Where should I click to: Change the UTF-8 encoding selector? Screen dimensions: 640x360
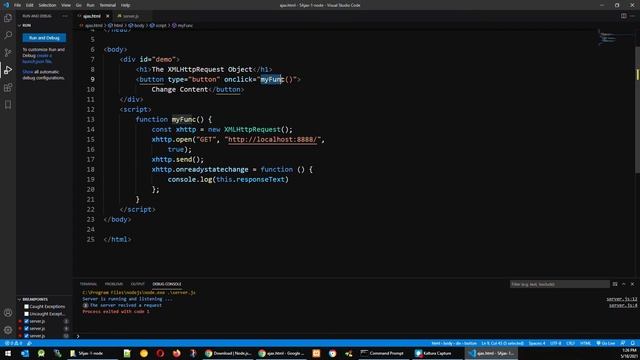(x=556, y=343)
